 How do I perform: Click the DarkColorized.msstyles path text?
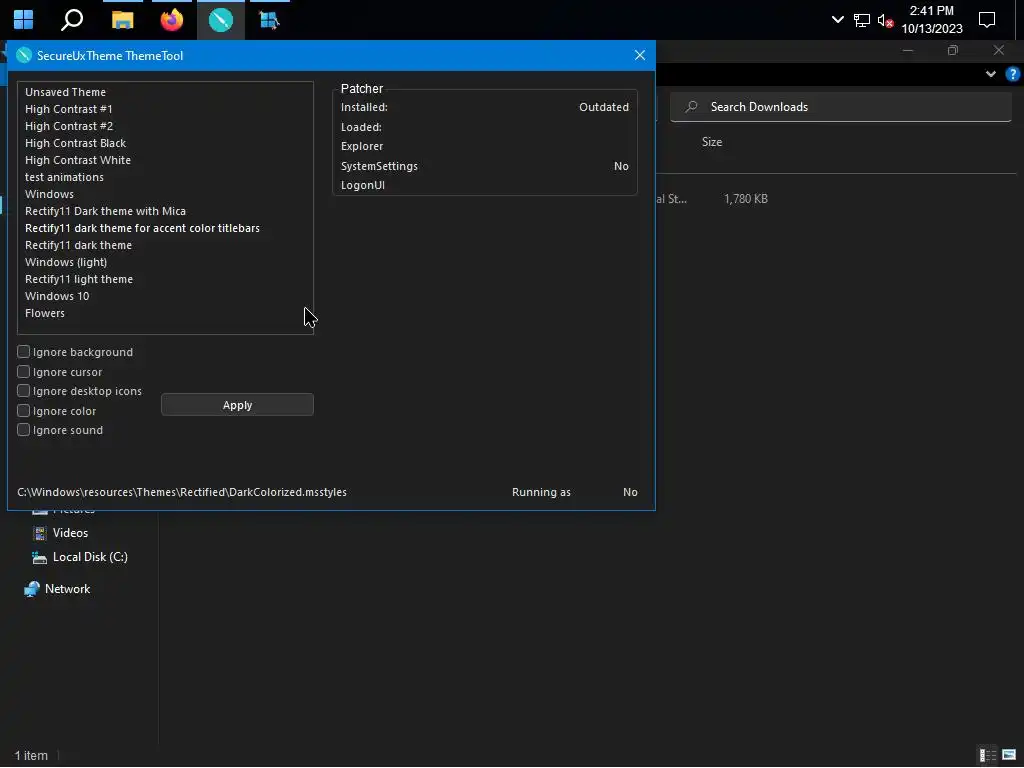click(x=182, y=492)
